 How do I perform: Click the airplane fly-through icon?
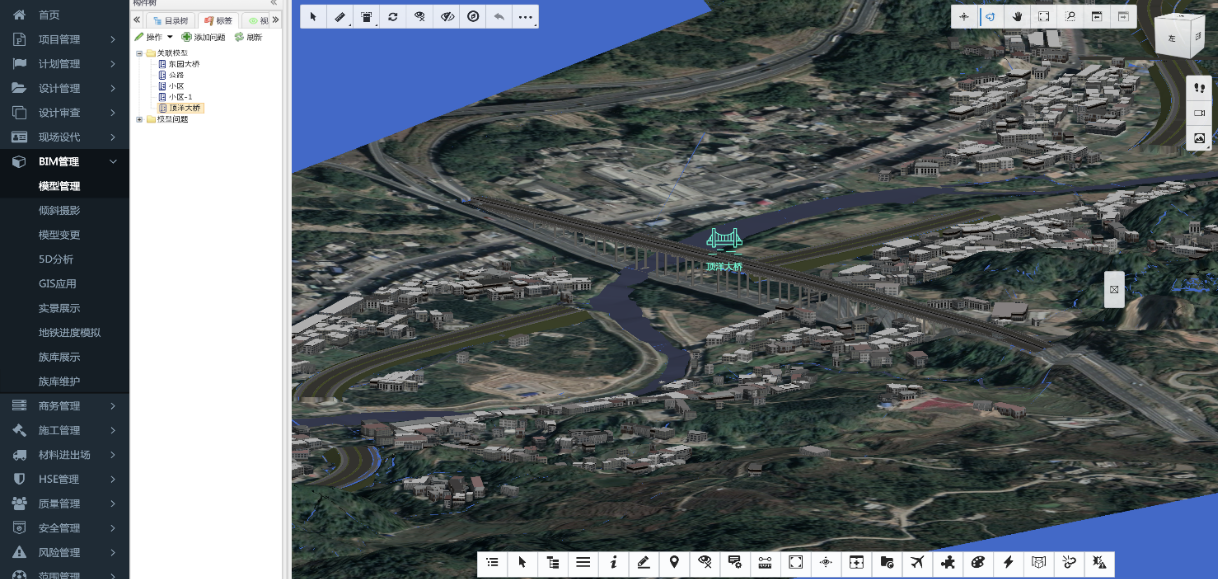[916, 563]
